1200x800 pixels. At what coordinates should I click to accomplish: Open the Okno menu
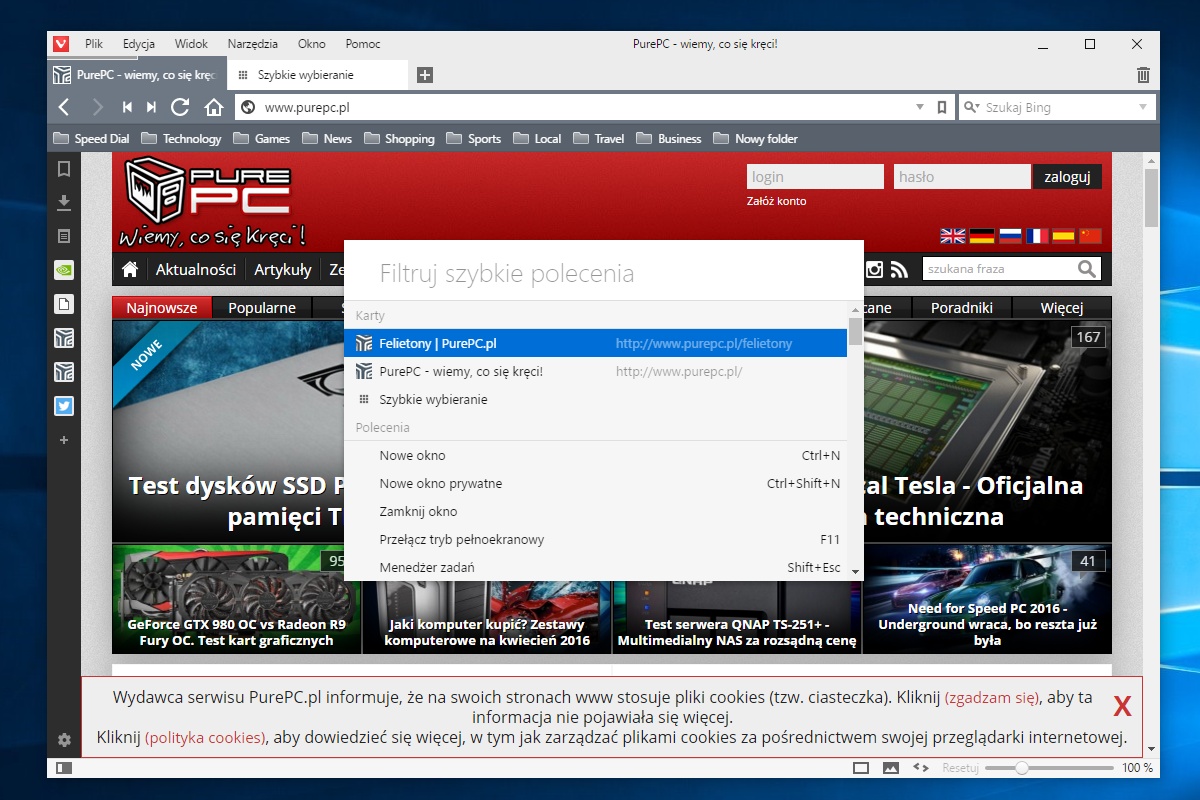click(312, 44)
